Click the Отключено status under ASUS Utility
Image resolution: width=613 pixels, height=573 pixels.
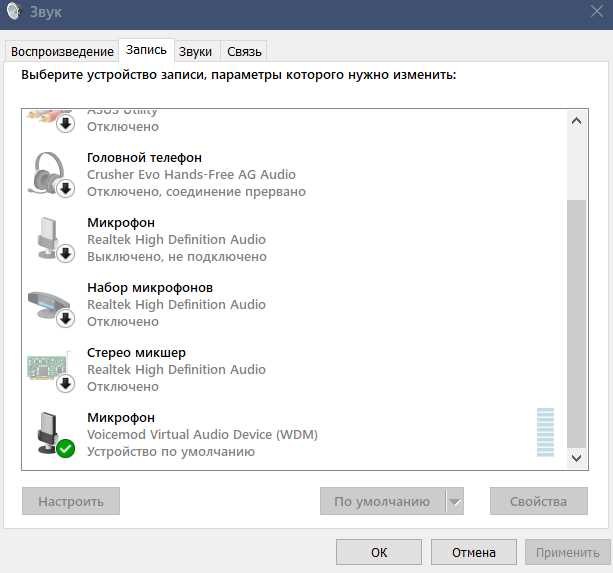(x=123, y=127)
